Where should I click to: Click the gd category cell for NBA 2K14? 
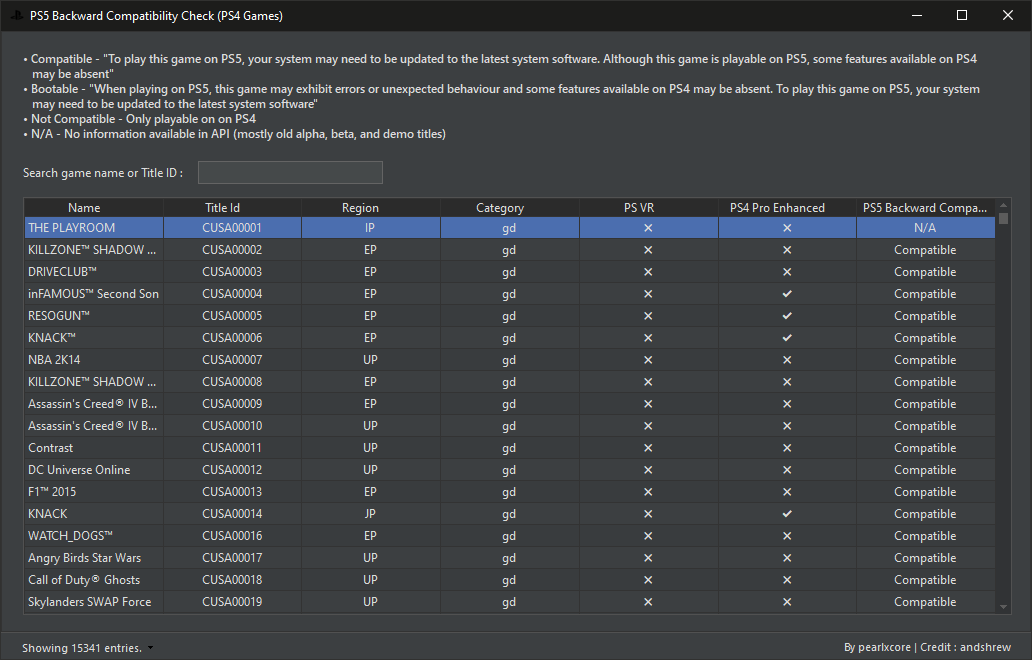coord(509,360)
